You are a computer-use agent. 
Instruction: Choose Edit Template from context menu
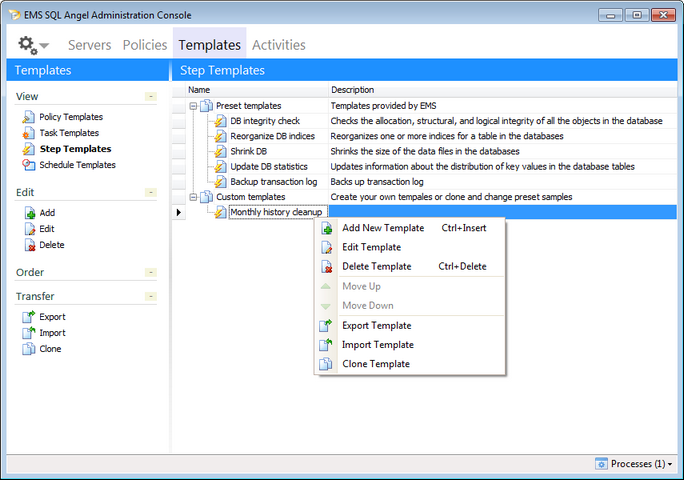pyautogui.click(x=410, y=247)
